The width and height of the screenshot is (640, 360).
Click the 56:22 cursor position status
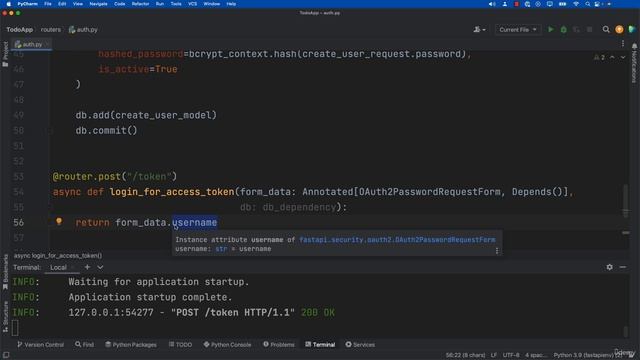[x=465, y=355]
